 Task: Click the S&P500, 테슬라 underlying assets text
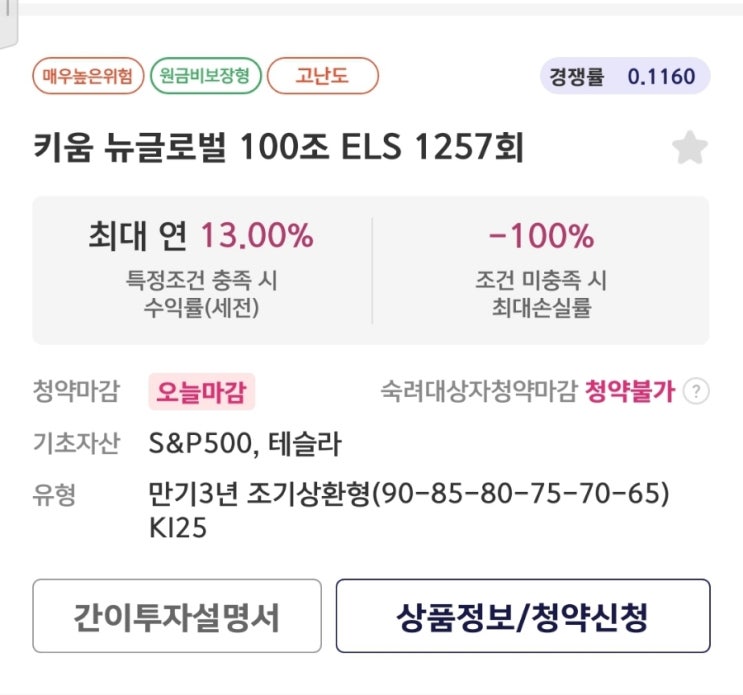coord(245,443)
